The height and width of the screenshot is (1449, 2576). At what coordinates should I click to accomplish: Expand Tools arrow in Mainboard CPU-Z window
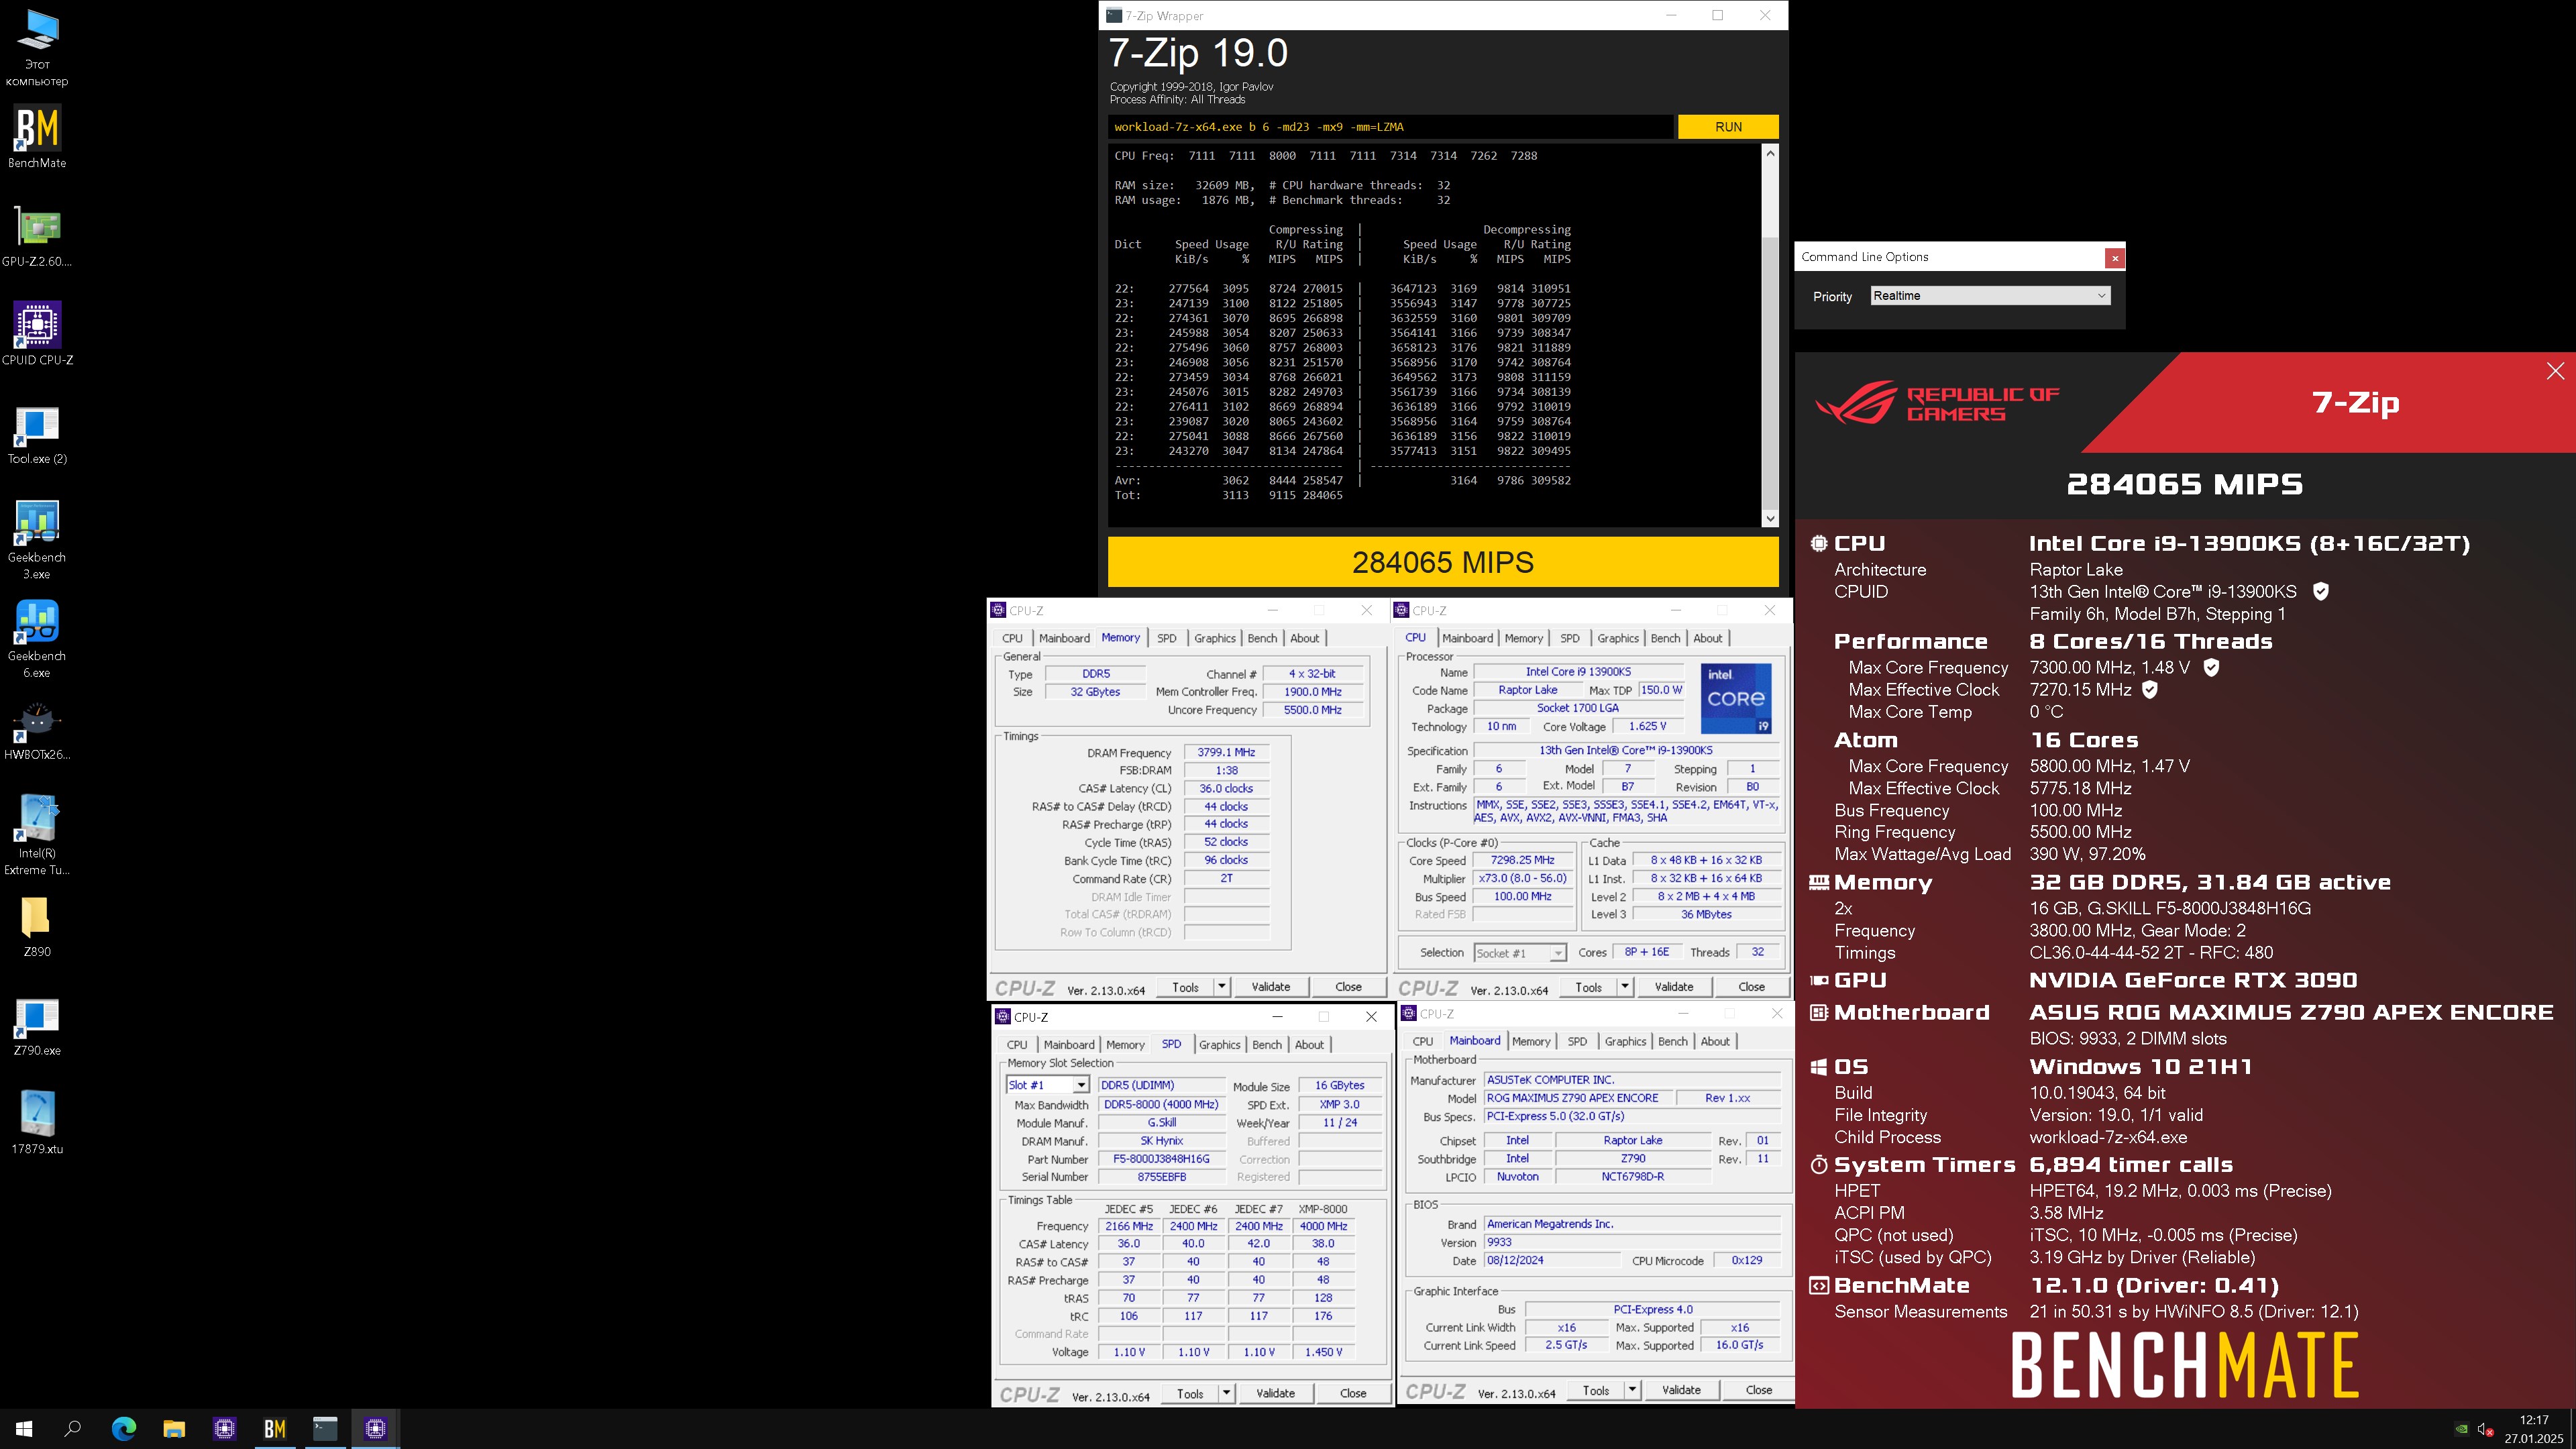[1632, 1390]
